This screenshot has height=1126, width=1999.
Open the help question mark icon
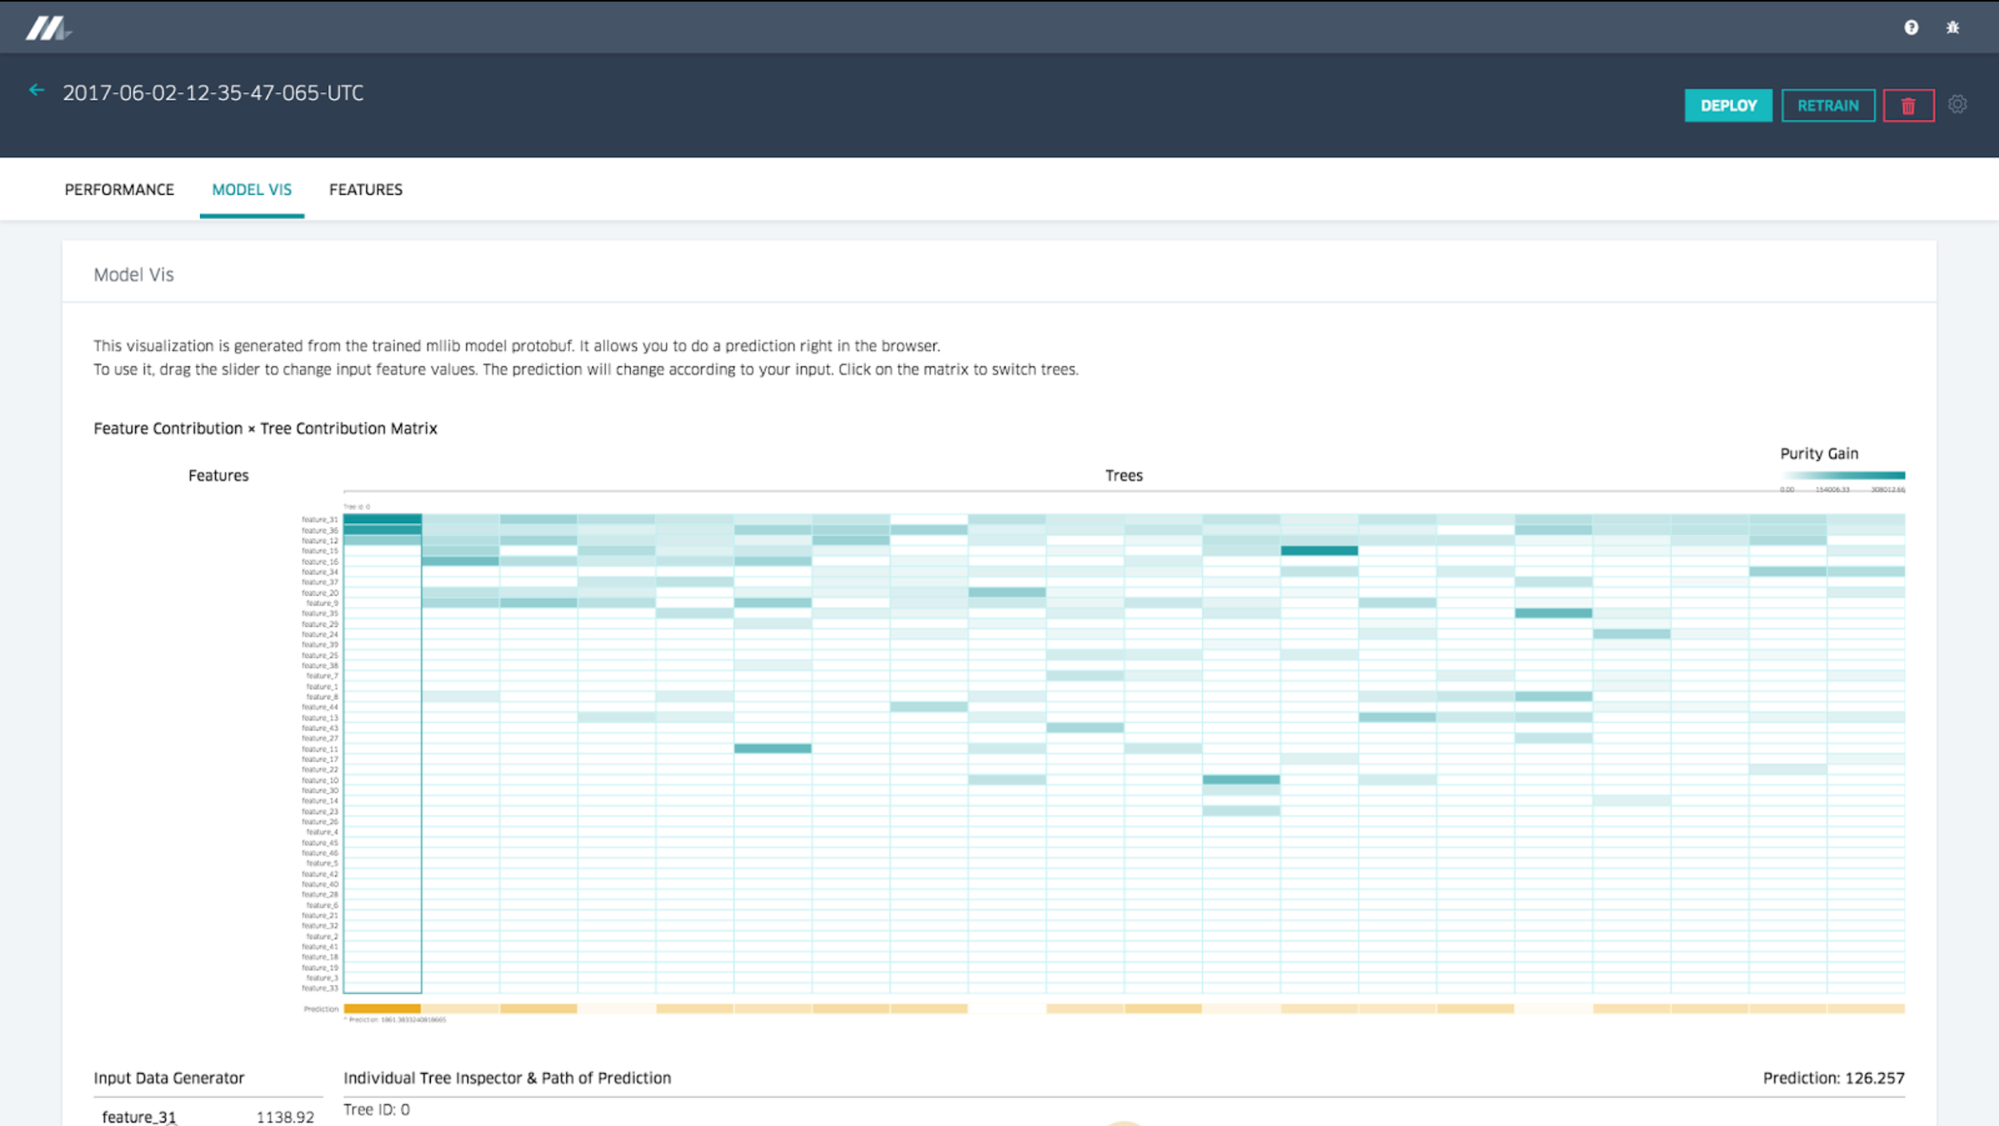[x=1911, y=28]
